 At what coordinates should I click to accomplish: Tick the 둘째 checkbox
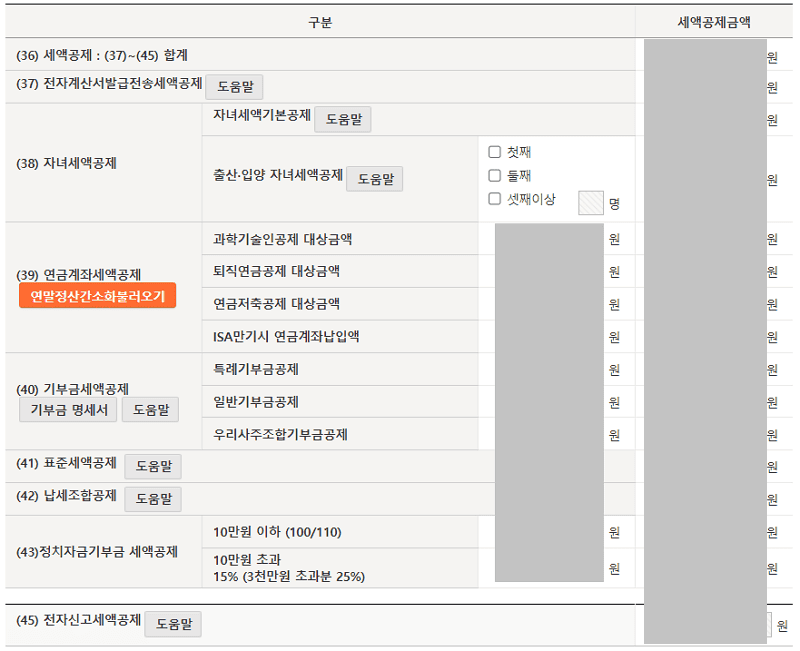[x=494, y=176]
